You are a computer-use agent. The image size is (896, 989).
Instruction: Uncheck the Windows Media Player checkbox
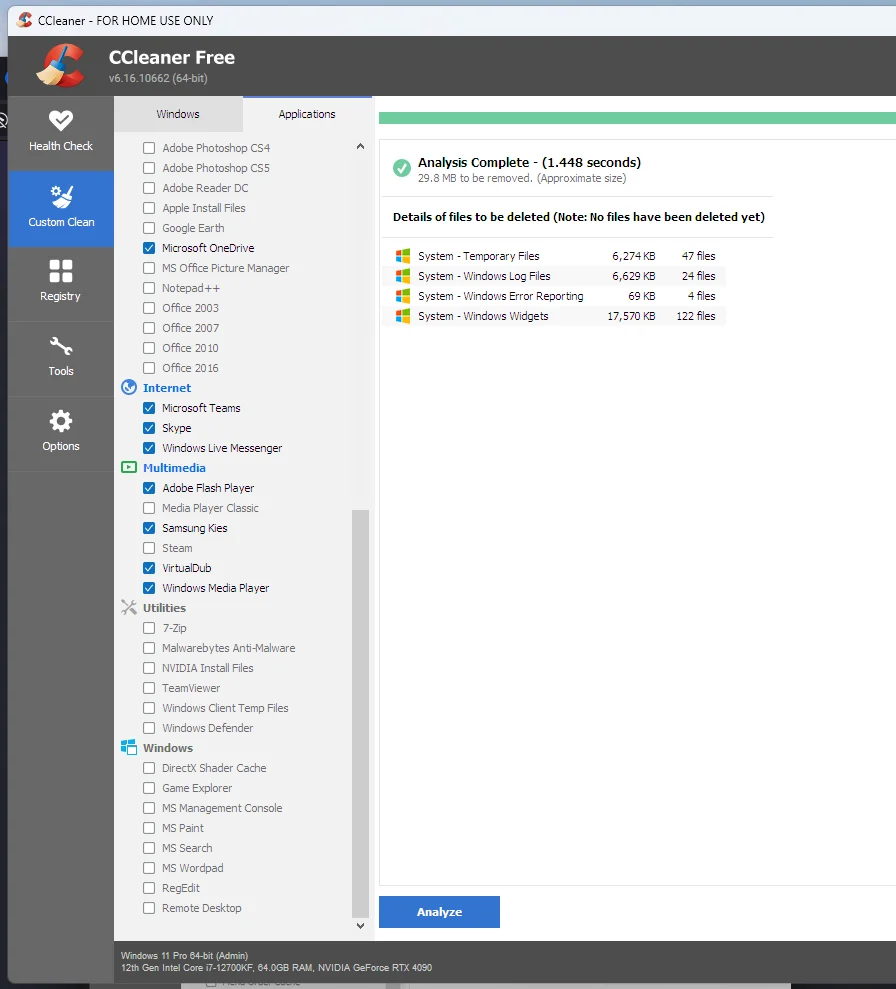[x=149, y=588]
